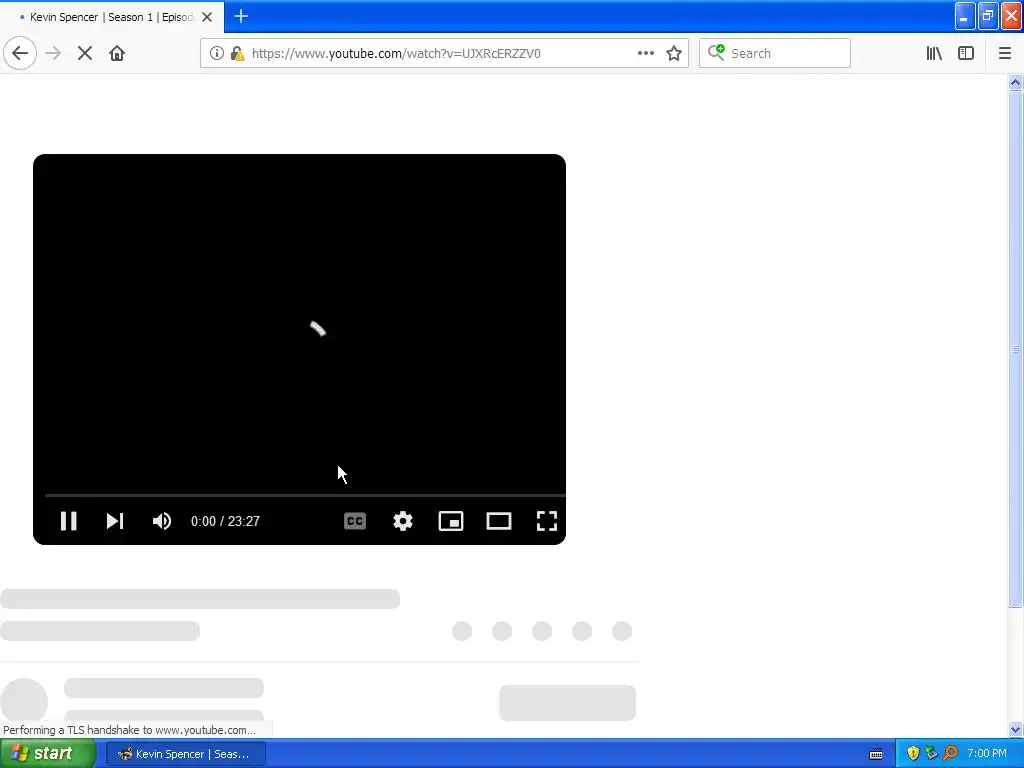
Task: Close the Kevin Spencer tab
Action: coord(207,17)
